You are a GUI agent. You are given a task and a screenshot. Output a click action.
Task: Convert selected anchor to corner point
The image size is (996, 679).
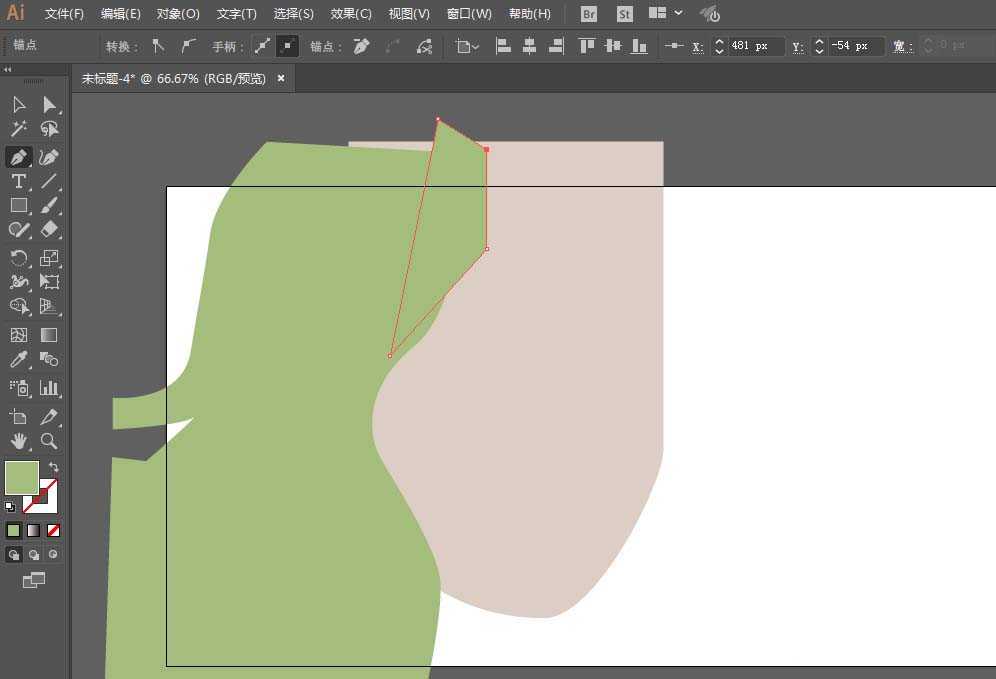pos(158,46)
